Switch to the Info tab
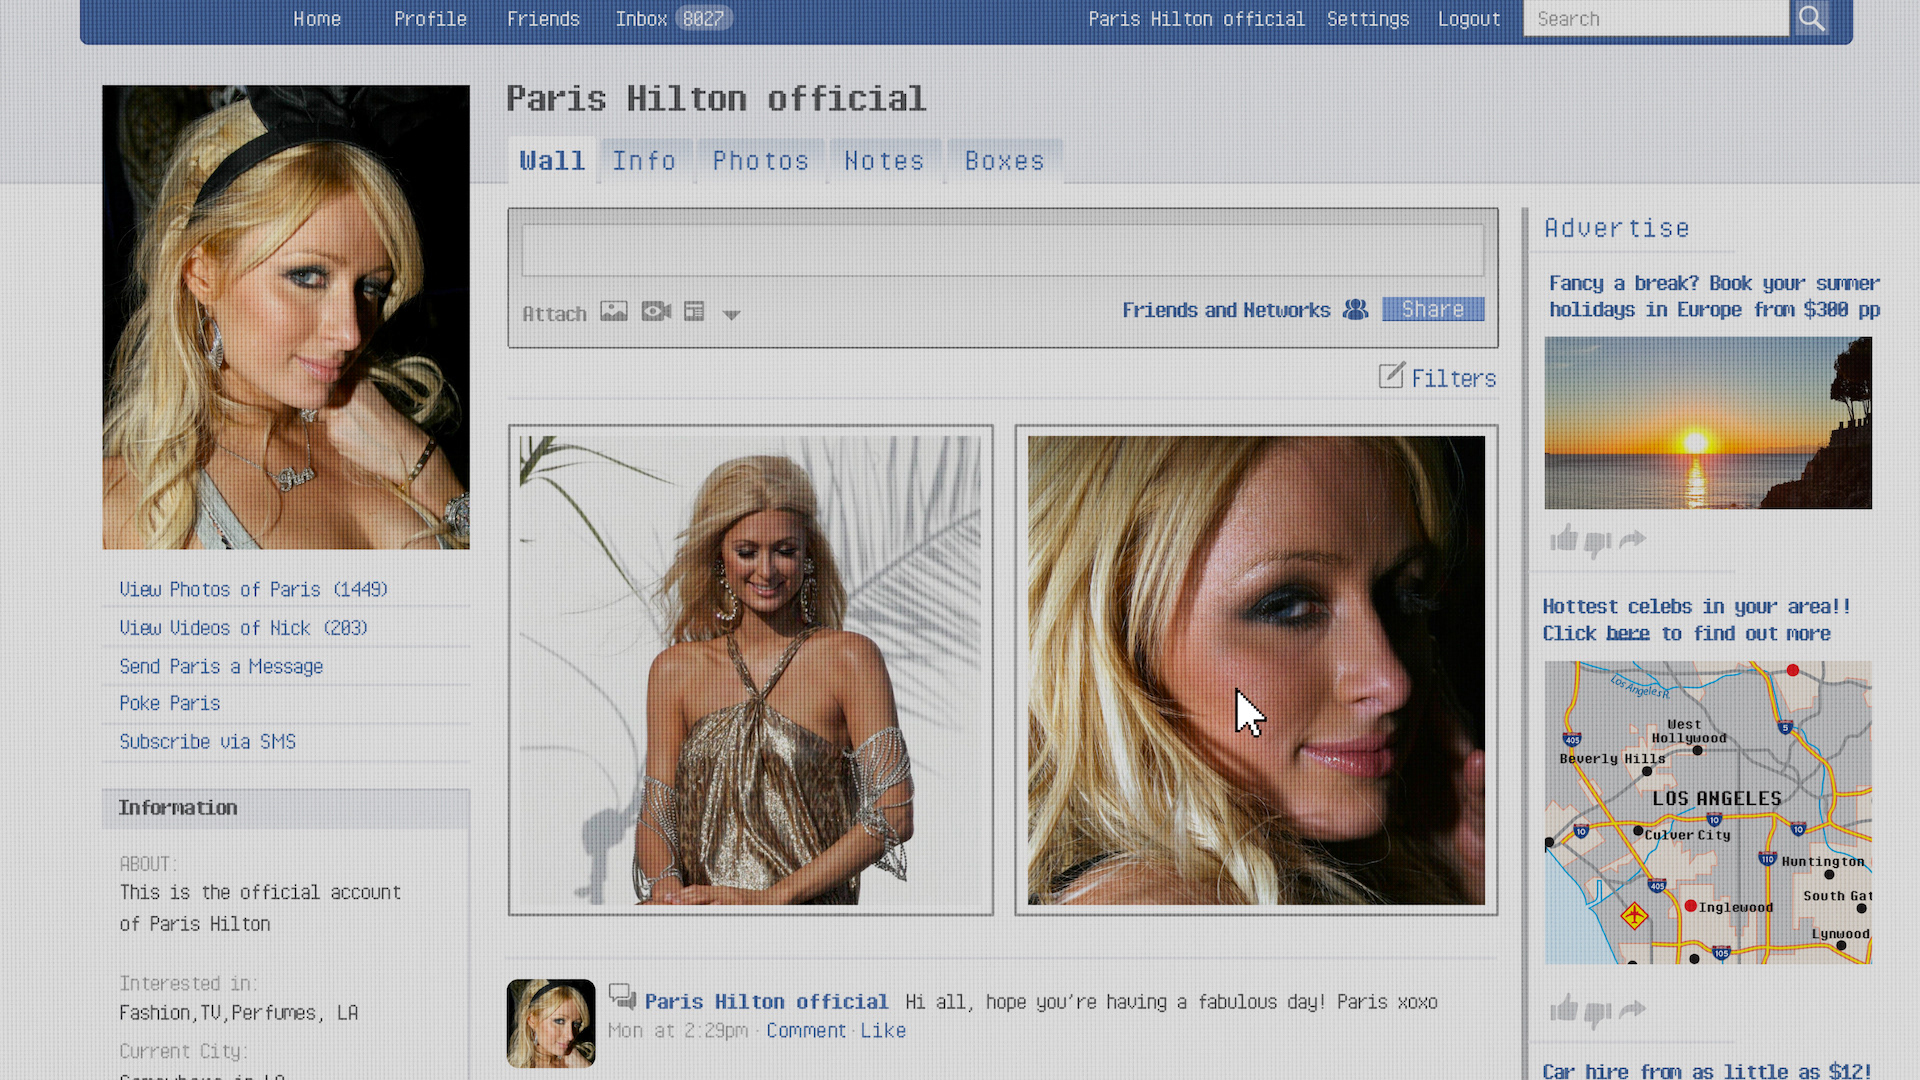The height and width of the screenshot is (1080, 1920). [x=644, y=161]
